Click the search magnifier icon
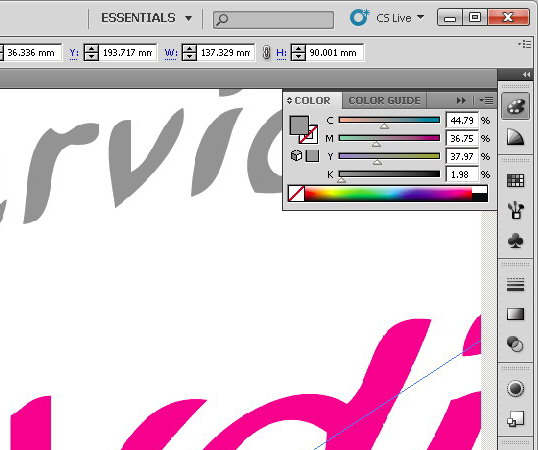This screenshot has width=538, height=450. tap(222, 19)
